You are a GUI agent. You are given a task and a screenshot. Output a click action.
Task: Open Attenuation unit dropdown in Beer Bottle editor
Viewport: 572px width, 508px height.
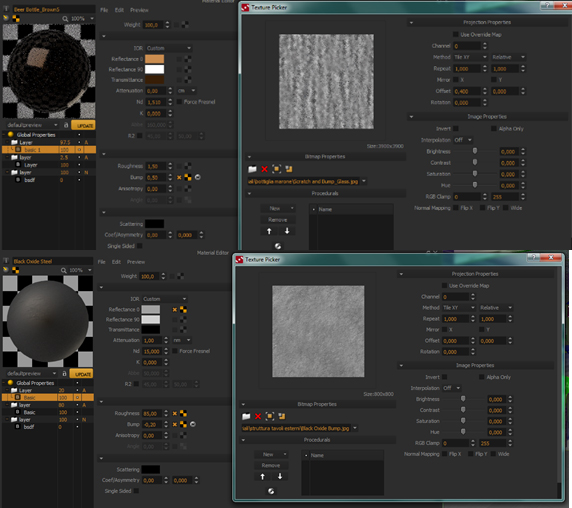pyautogui.click(x=186, y=90)
